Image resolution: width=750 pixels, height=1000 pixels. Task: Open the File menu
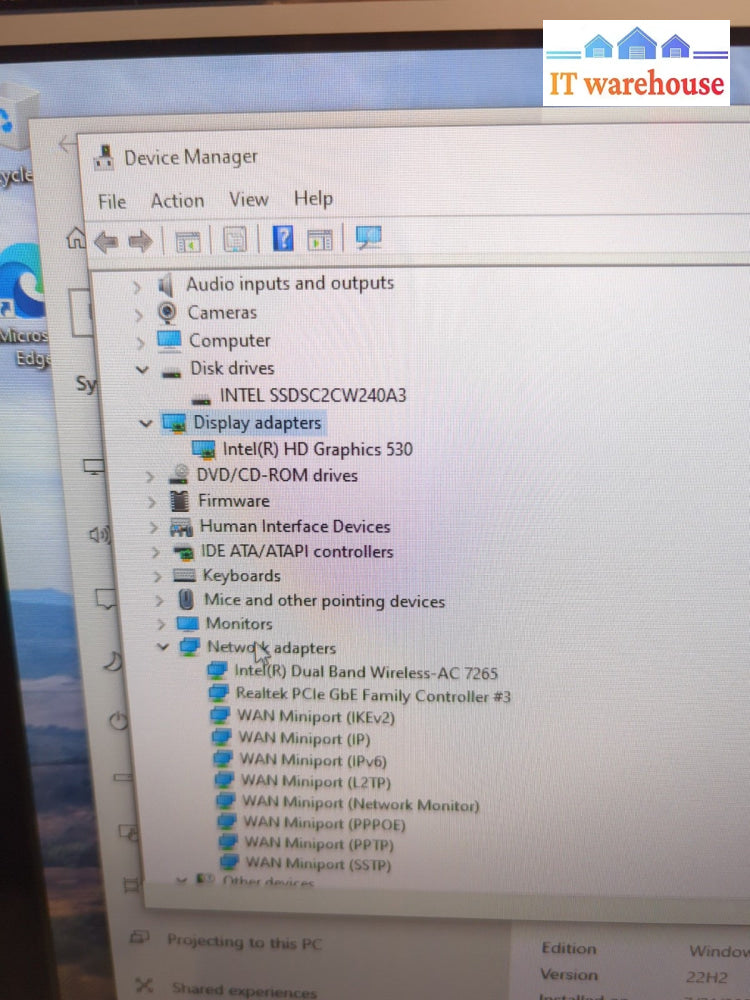coord(112,201)
